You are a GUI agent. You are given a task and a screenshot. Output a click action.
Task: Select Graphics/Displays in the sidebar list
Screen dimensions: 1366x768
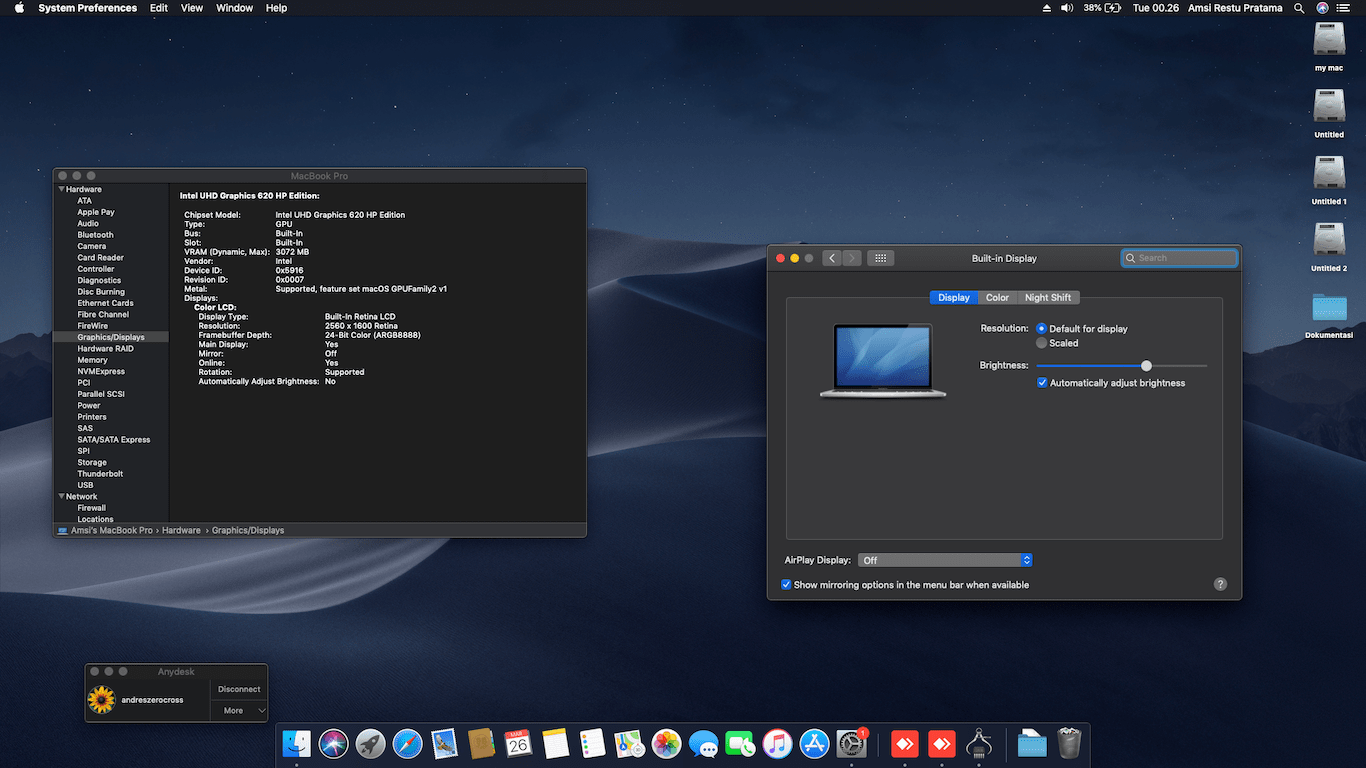tap(111, 337)
